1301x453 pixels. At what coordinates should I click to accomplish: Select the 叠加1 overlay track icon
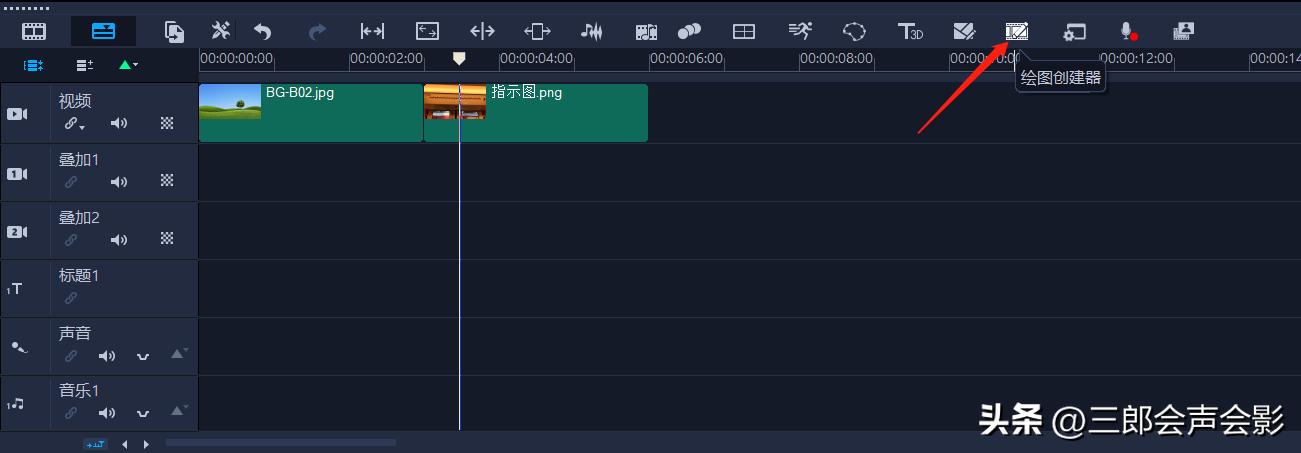coord(16,174)
